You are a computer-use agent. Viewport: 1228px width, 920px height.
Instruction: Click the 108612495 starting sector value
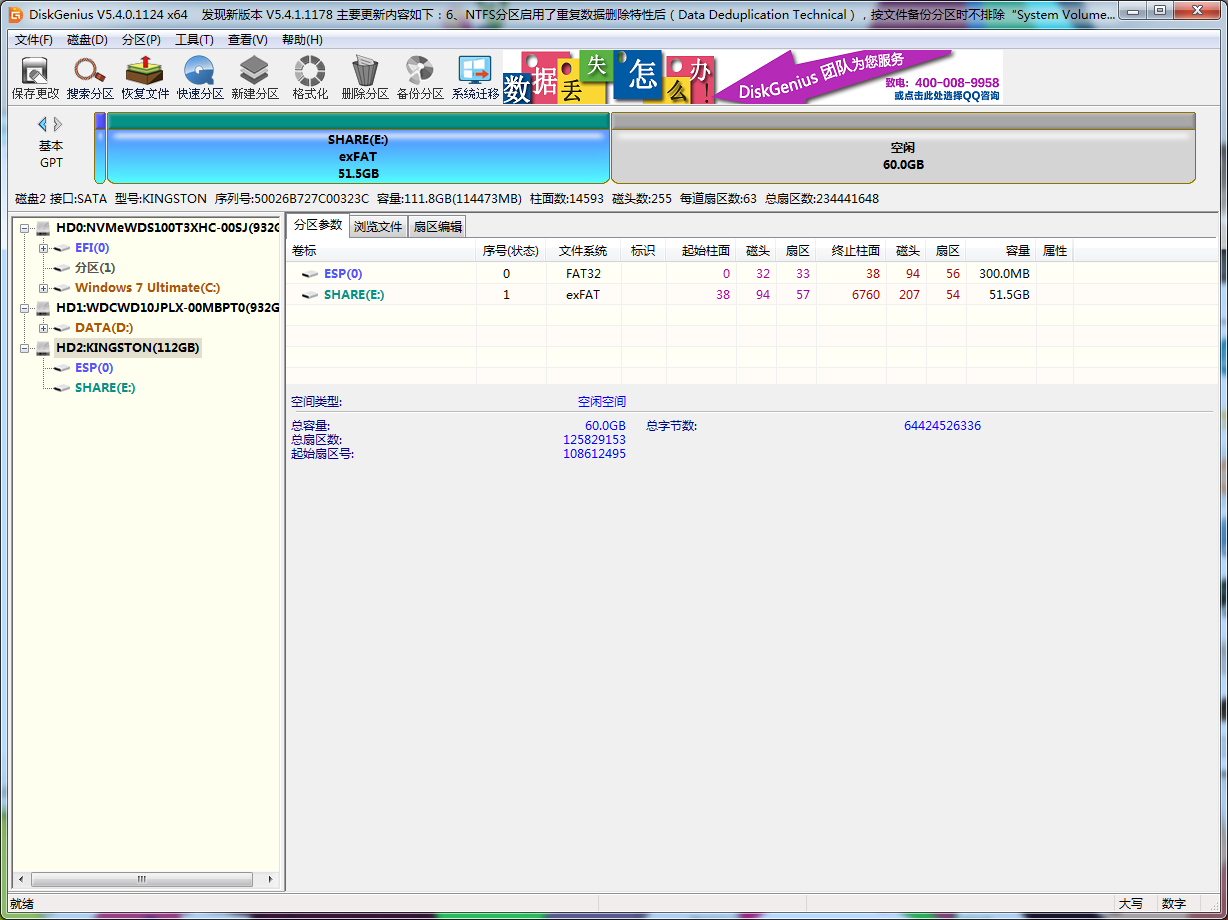pos(594,454)
